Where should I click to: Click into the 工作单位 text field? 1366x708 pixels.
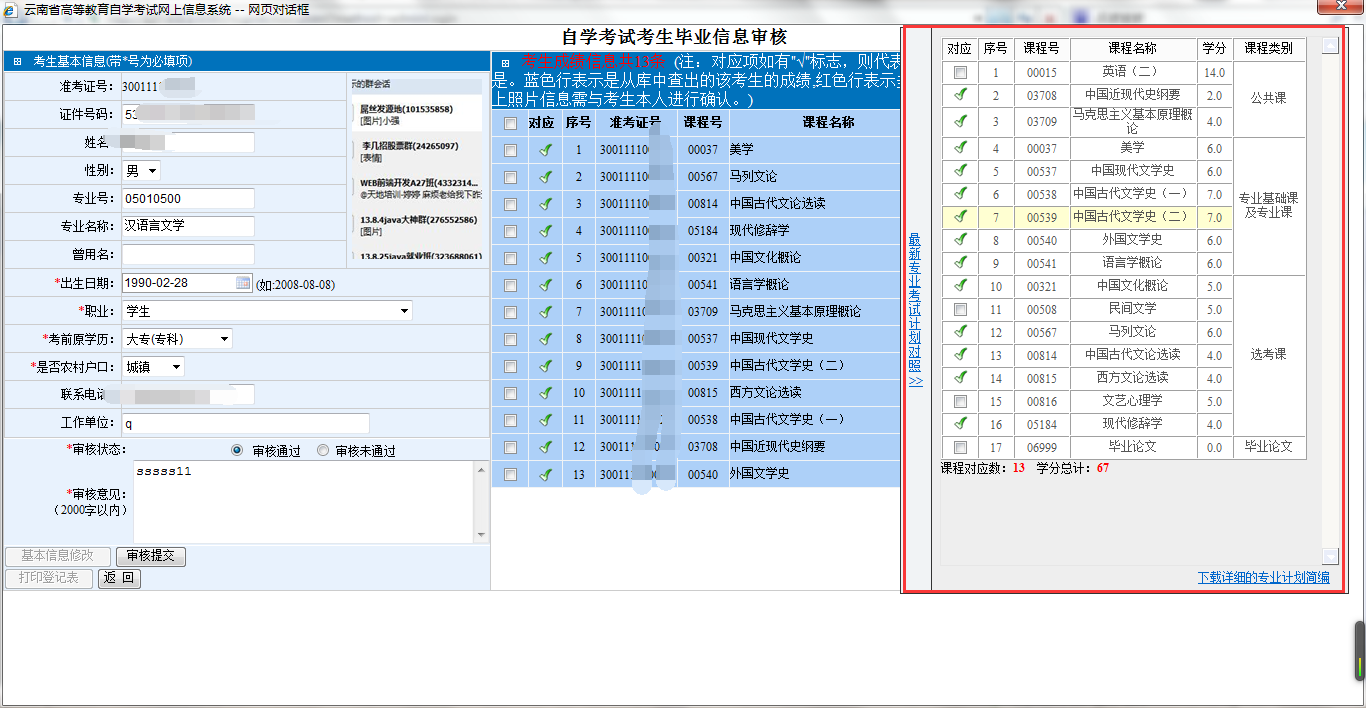[x=245, y=423]
